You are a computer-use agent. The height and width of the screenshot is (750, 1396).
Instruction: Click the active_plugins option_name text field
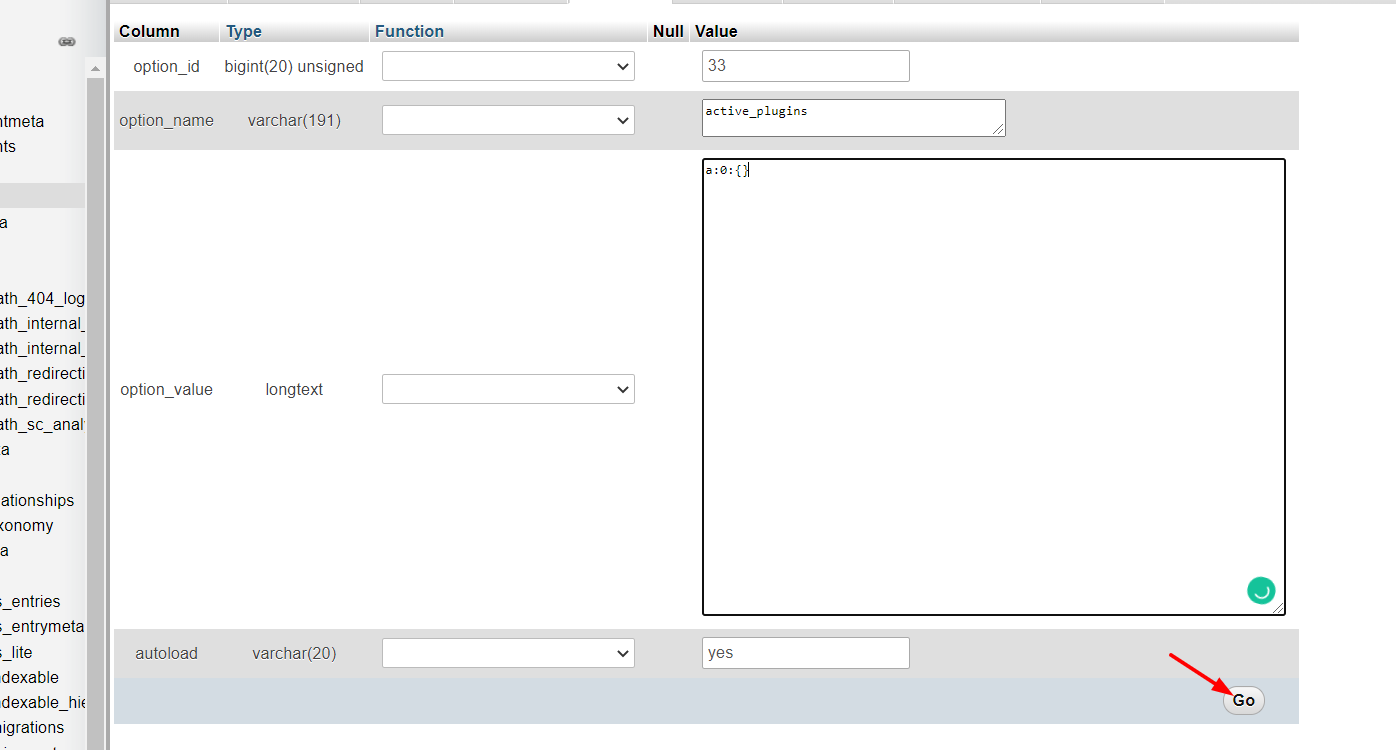coord(854,118)
